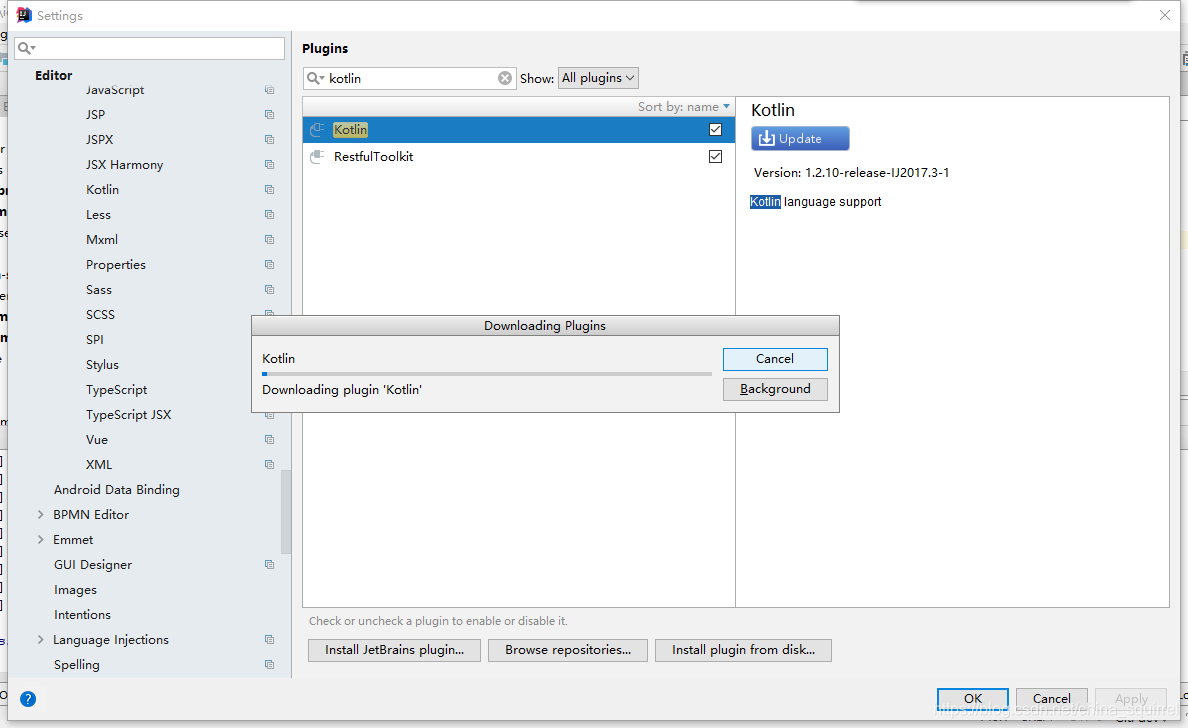
Task: Expand the Emmet node
Action: [x=41, y=539]
